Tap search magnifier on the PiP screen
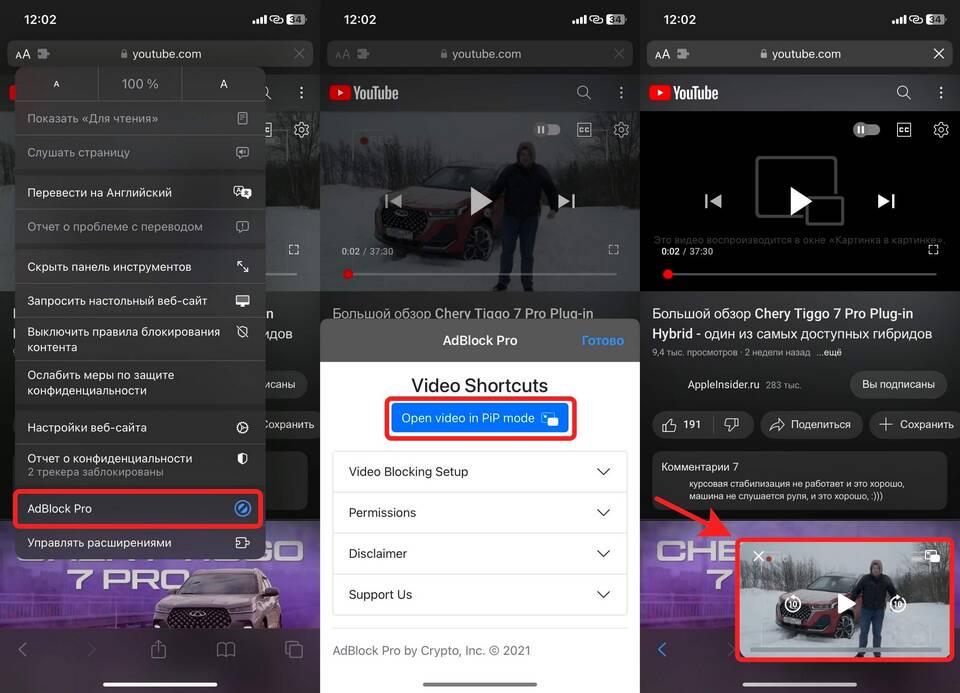960x693 pixels. (x=904, y=92)
